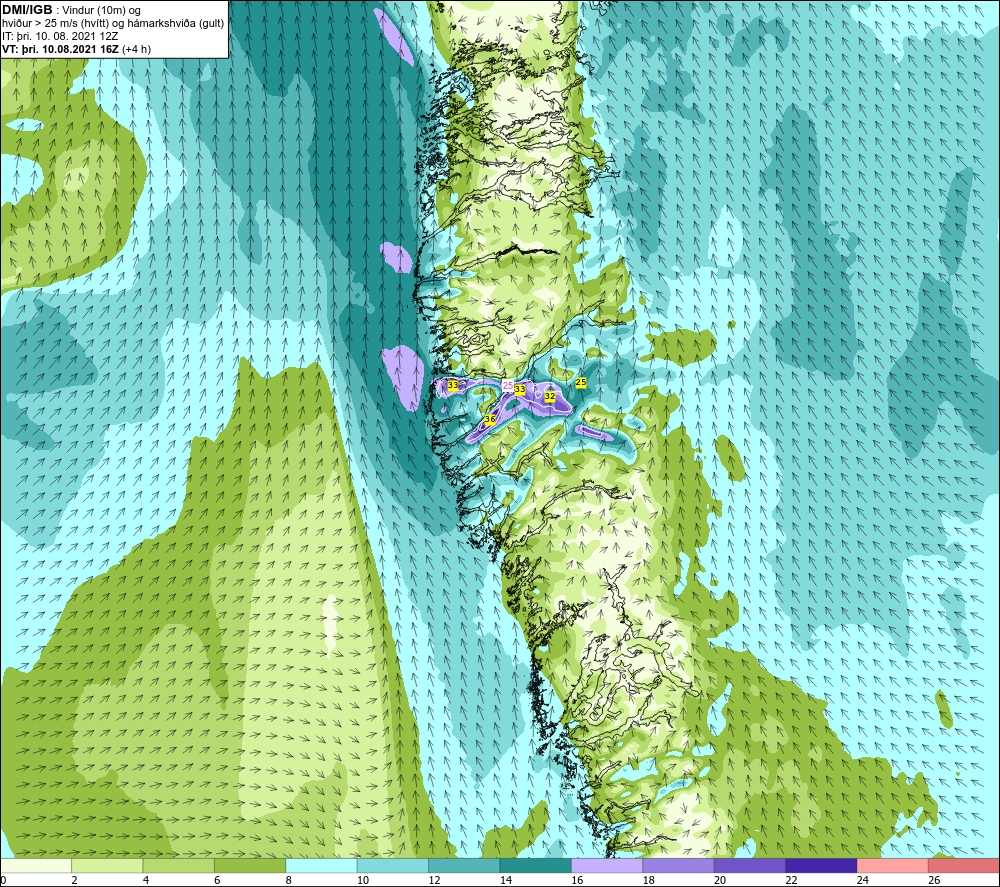Screen dimensions: 1000x887
Task: Click the "Vindur (10m) og" text
Action: pos(101,11)
